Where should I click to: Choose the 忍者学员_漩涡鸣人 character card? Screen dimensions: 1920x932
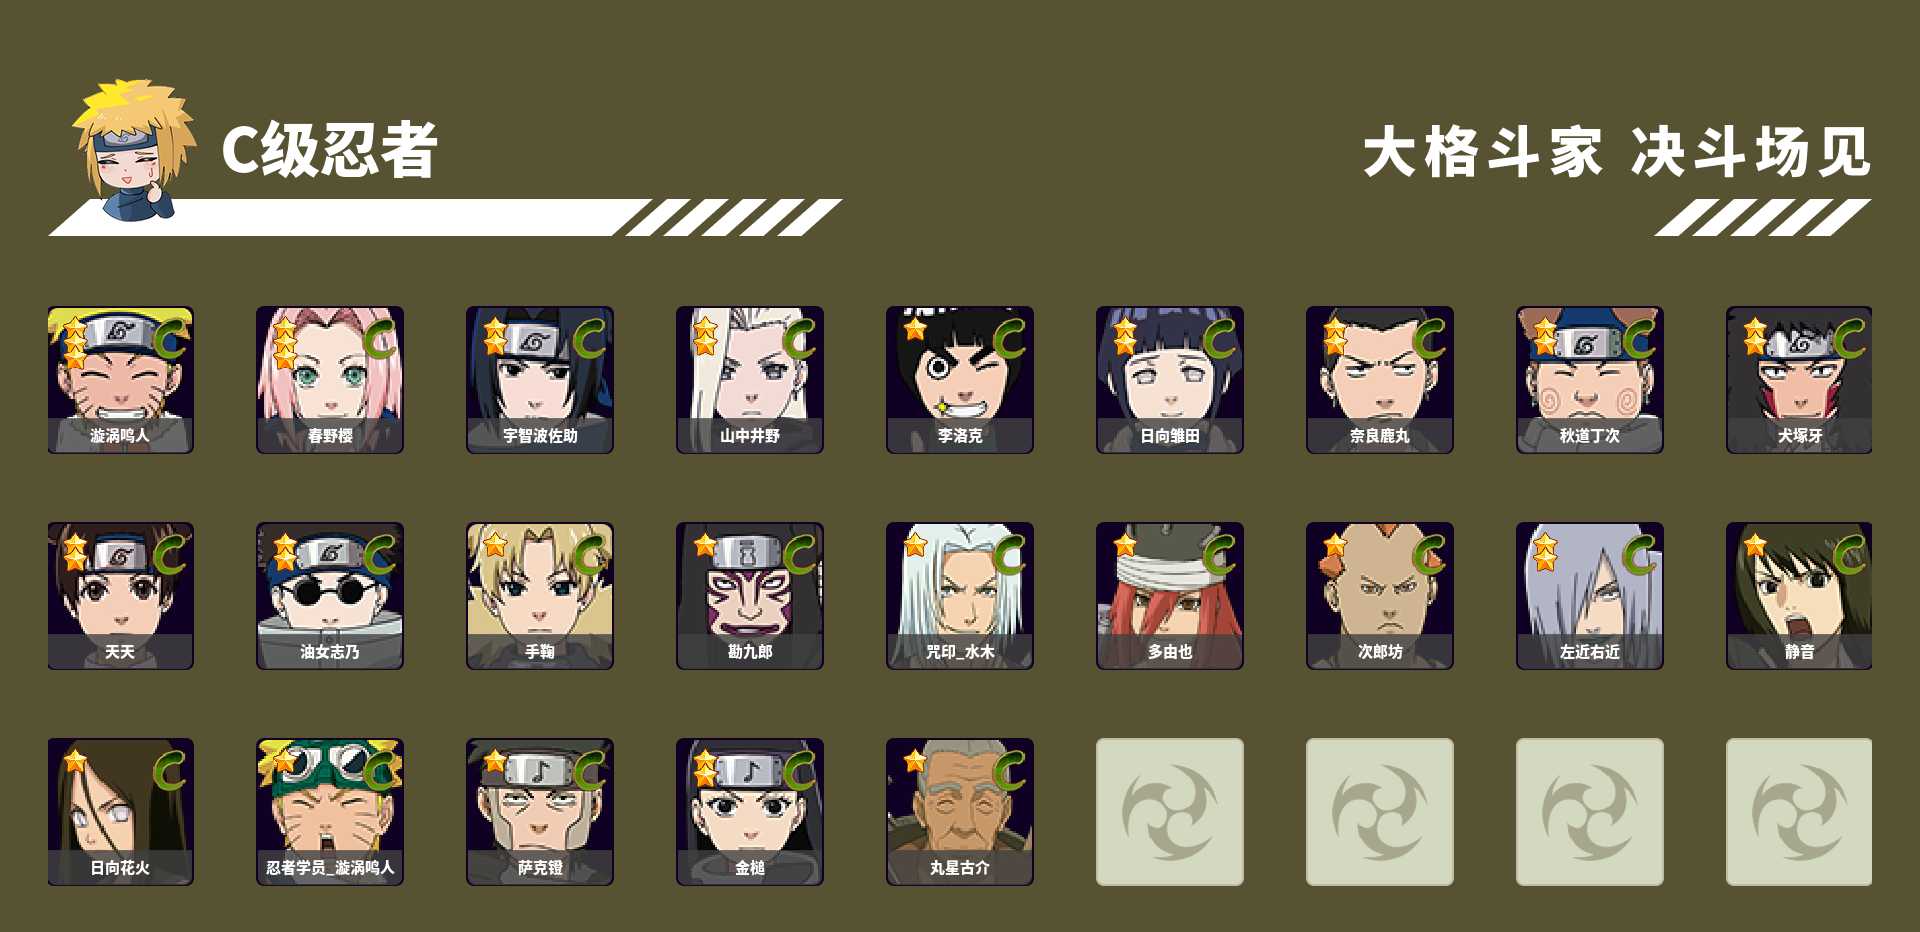[330, 812]
